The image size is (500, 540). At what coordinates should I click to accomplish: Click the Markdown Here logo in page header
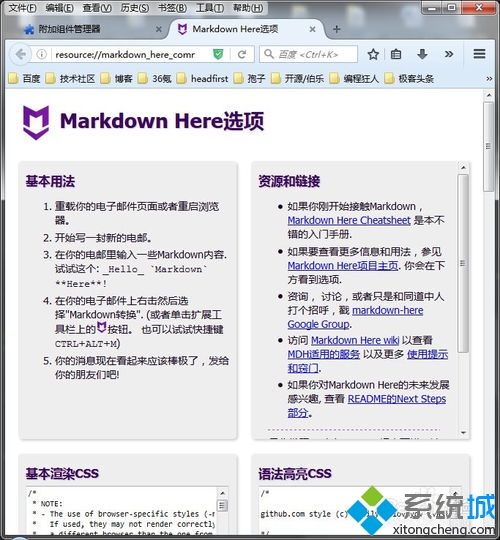coord(36,122)
